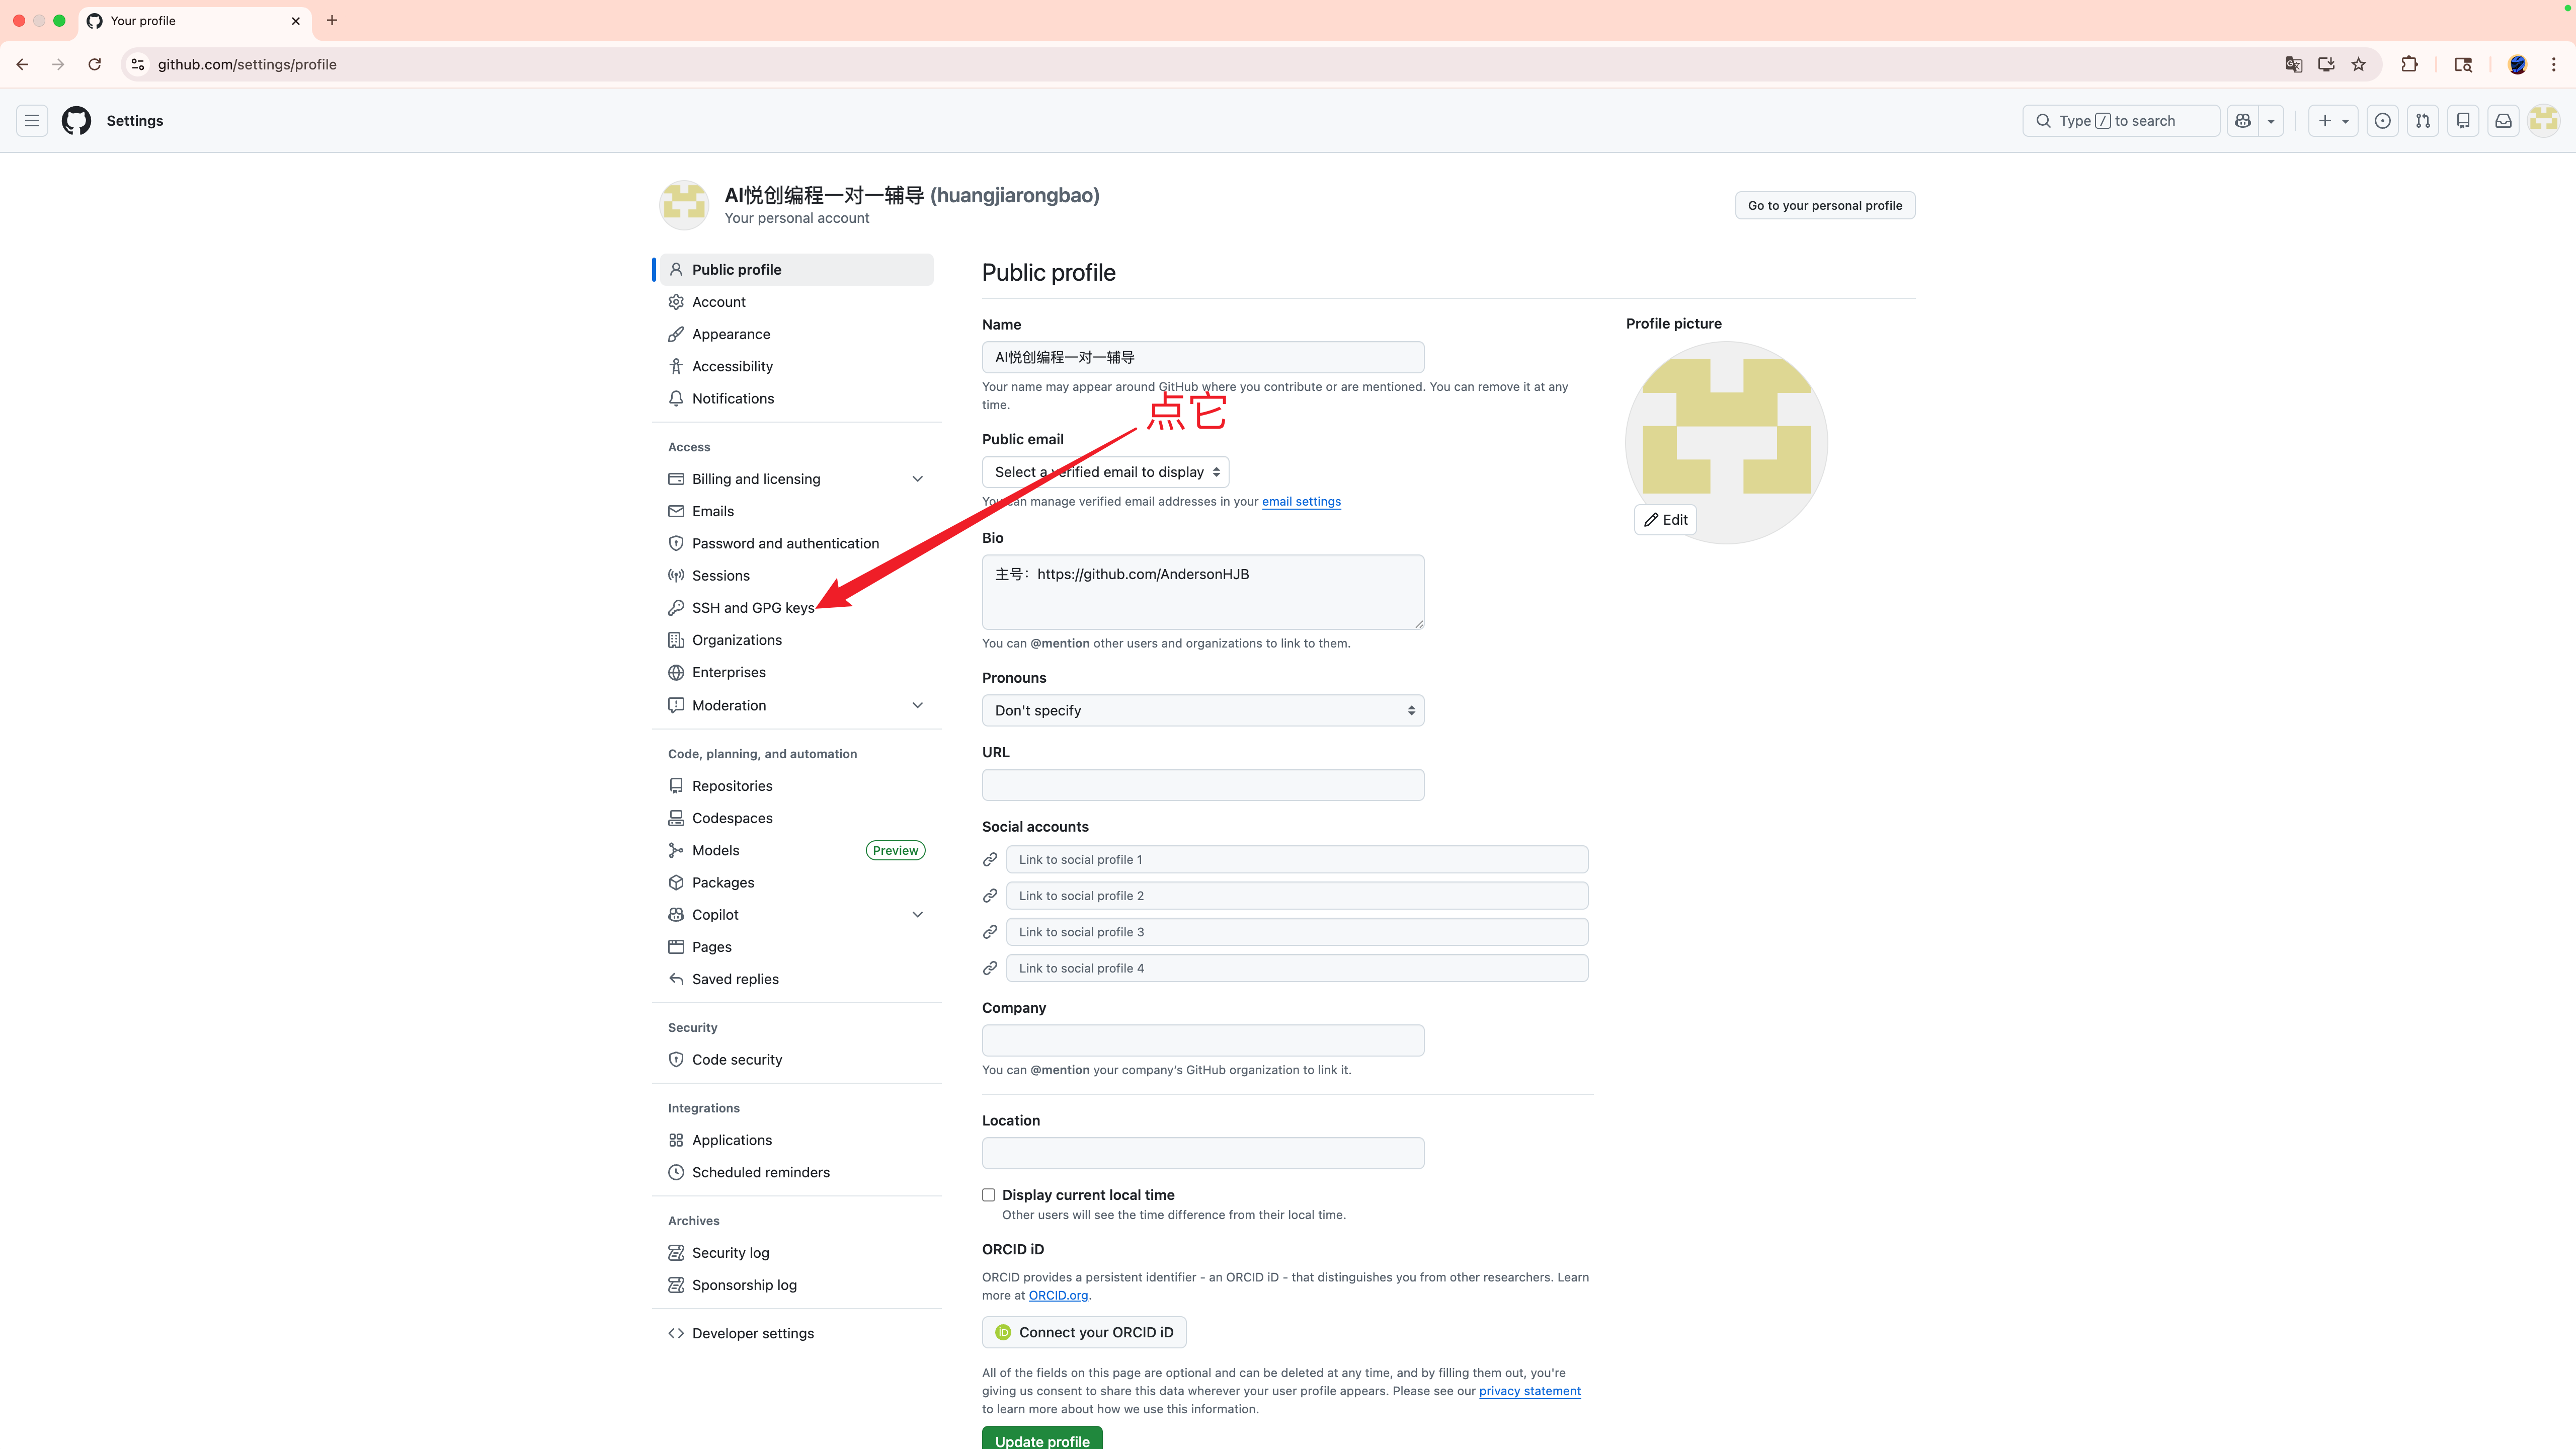This screenshot has height=1449, width=2576.
Task: Open Pages settings
Action: [797, 947]
